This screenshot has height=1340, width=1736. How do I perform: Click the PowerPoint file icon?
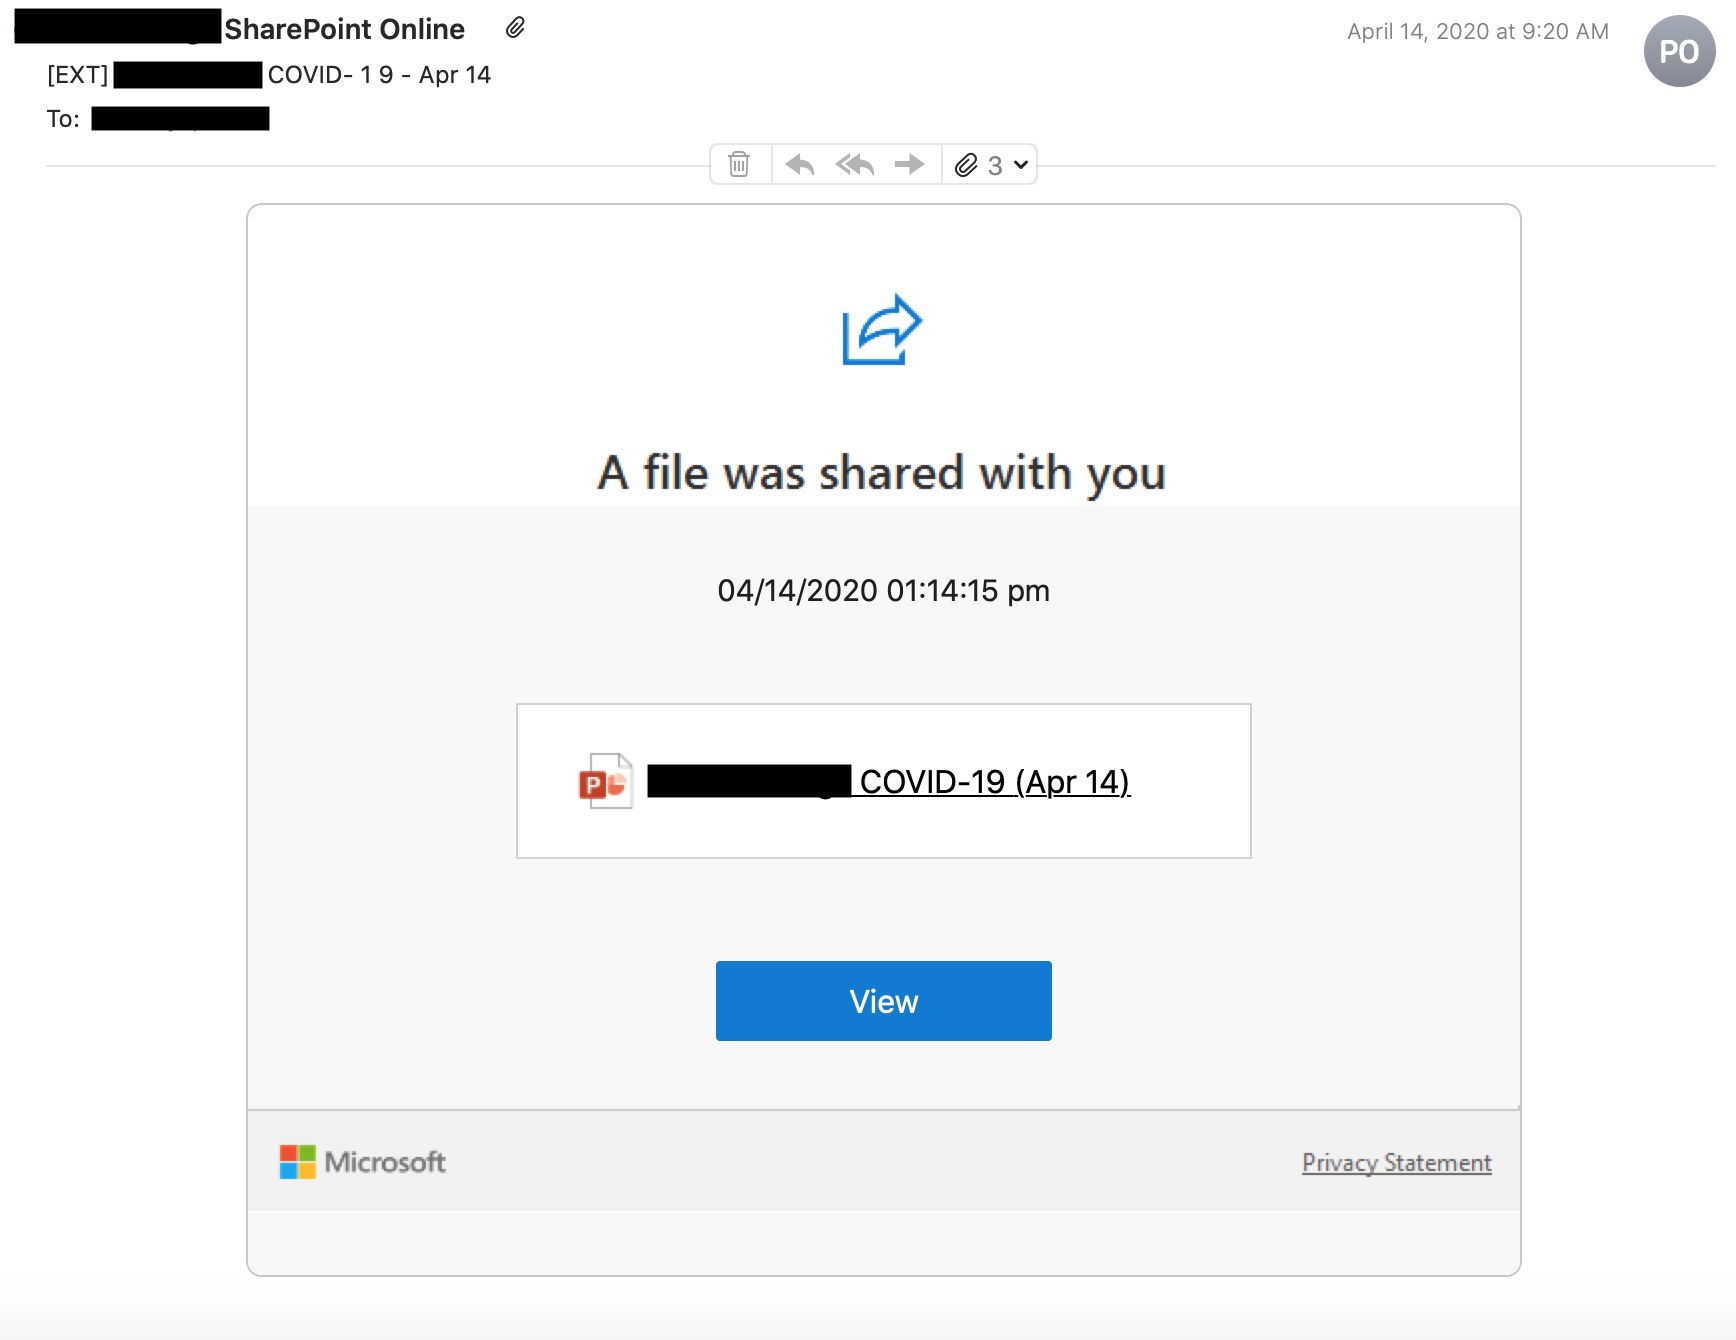606,781
